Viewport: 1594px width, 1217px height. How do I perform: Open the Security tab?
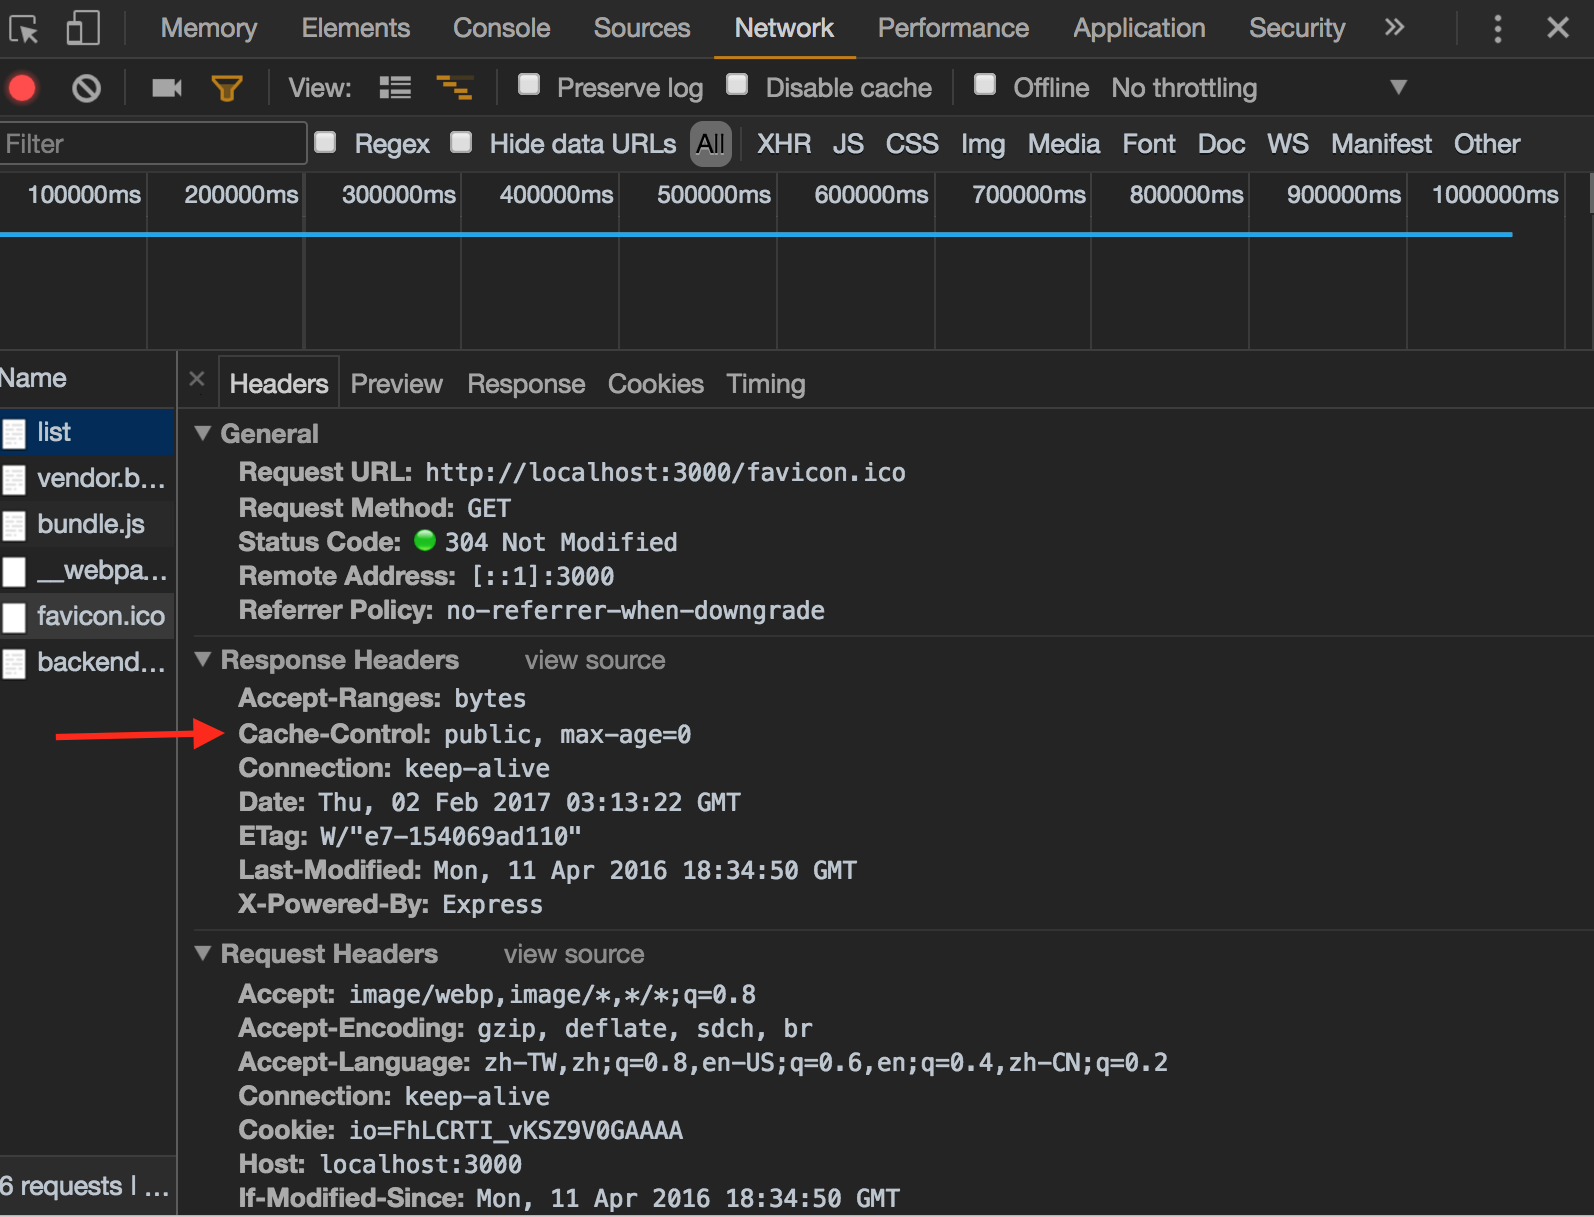pyautogui.click(x=1297, y=28)
